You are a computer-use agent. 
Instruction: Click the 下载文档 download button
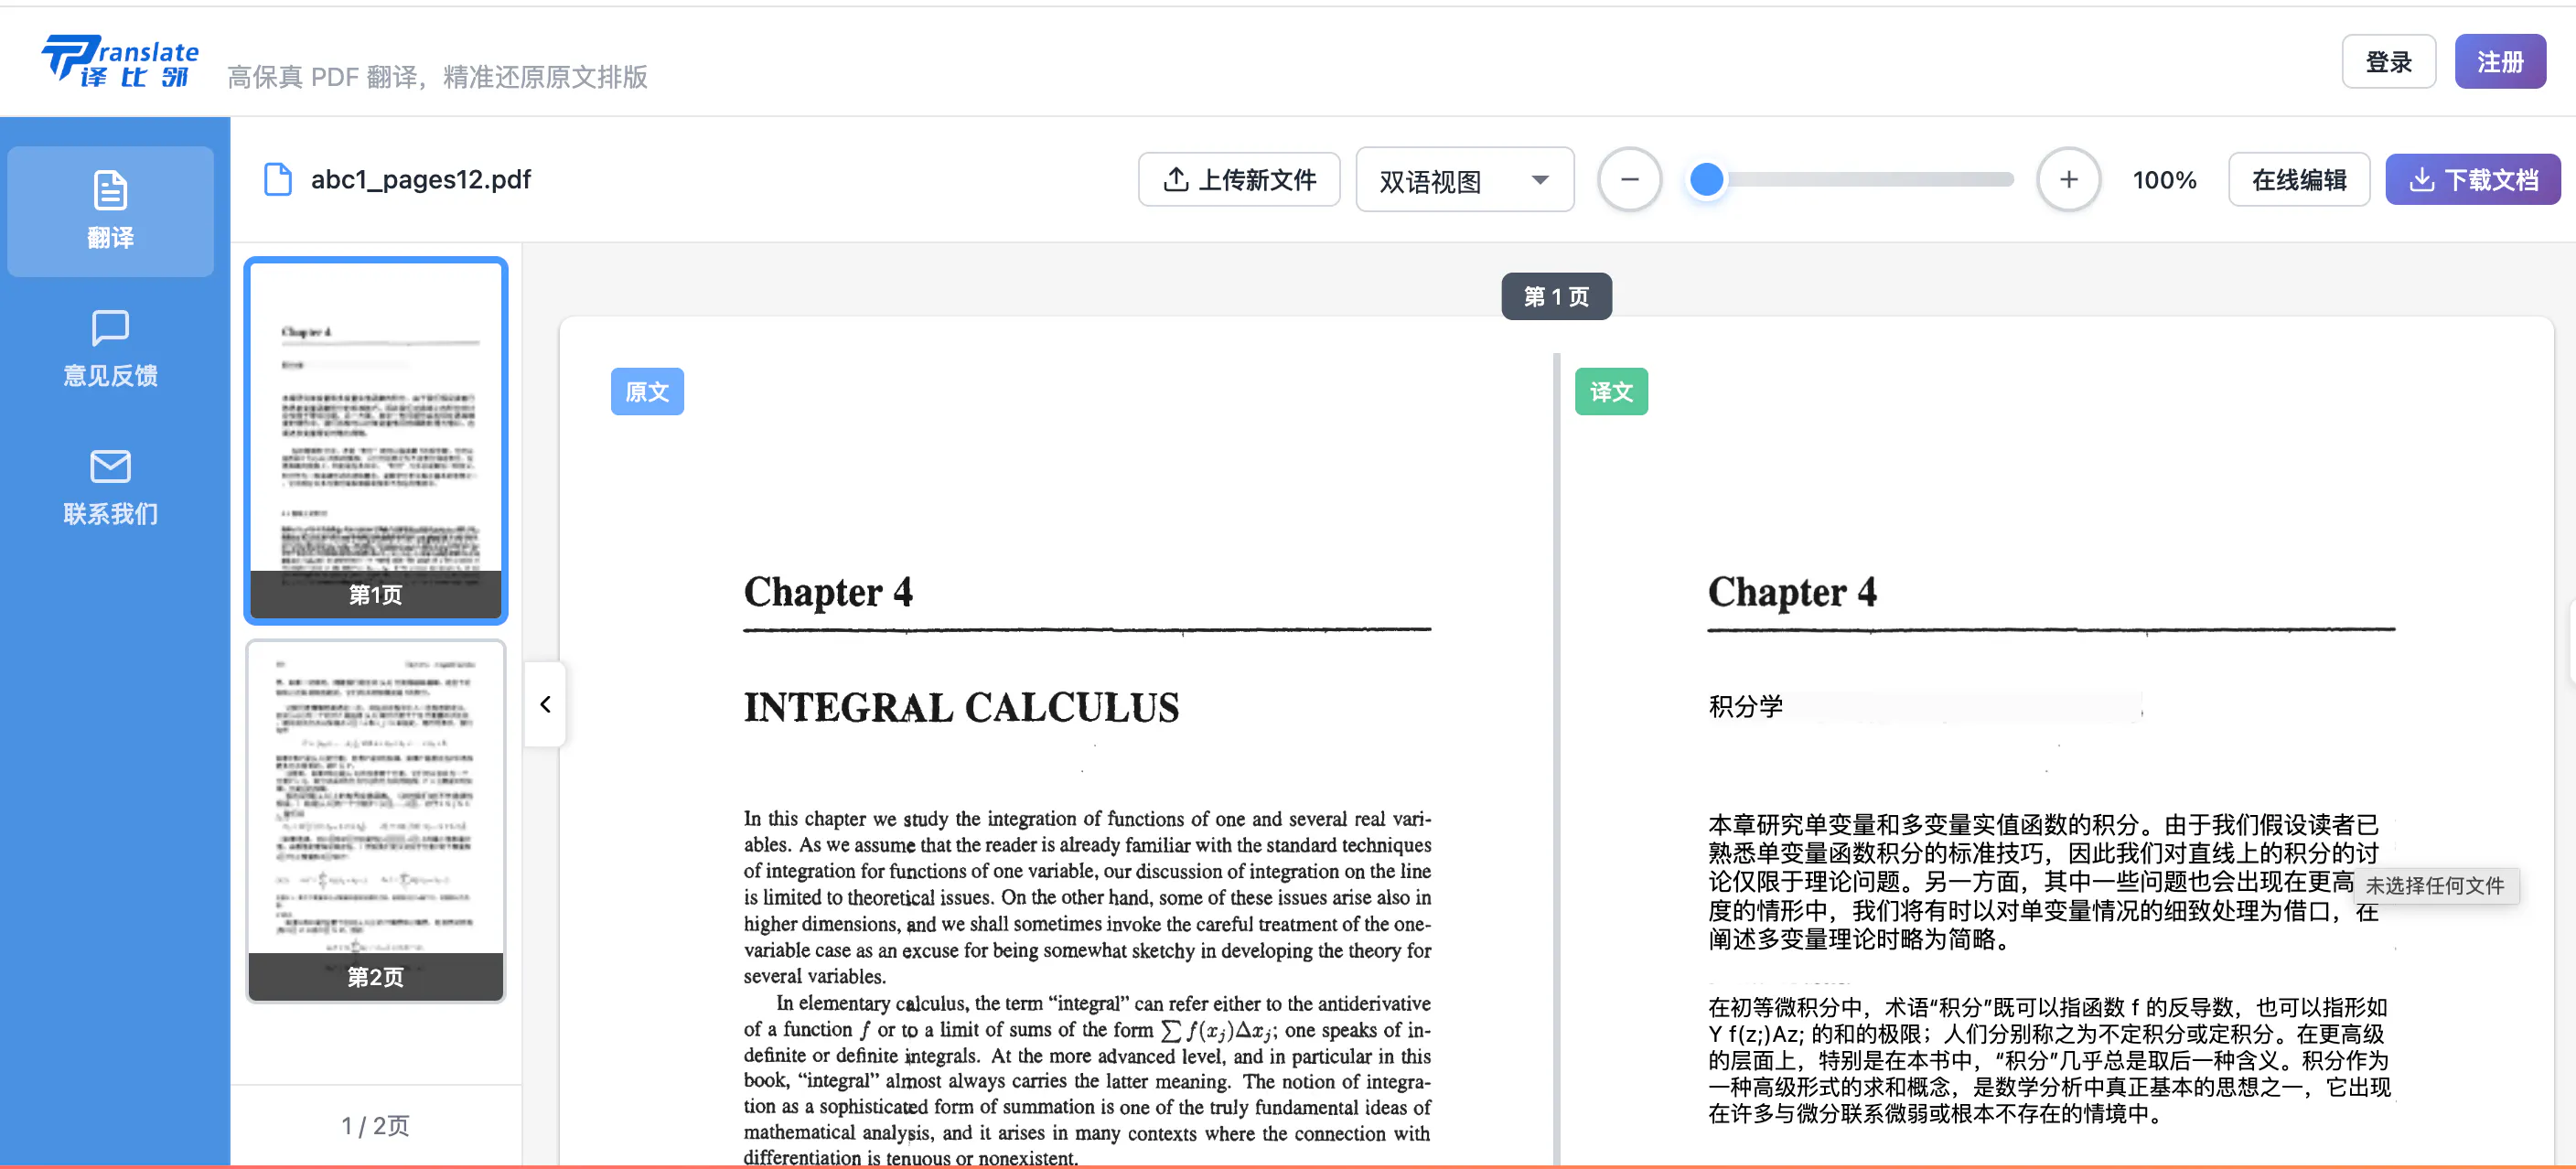[x=2472, y=180]
